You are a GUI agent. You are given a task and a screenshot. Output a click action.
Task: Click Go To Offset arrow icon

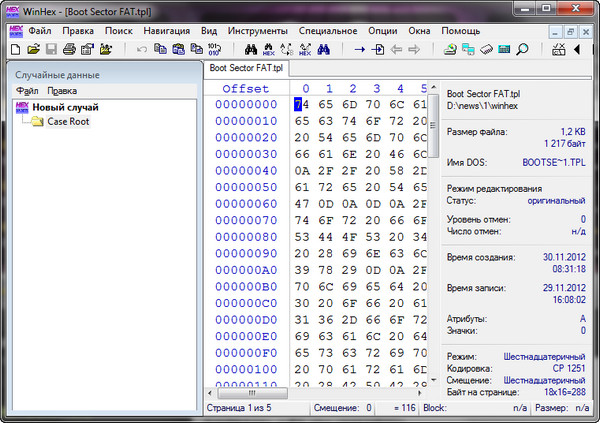(361, 49)
